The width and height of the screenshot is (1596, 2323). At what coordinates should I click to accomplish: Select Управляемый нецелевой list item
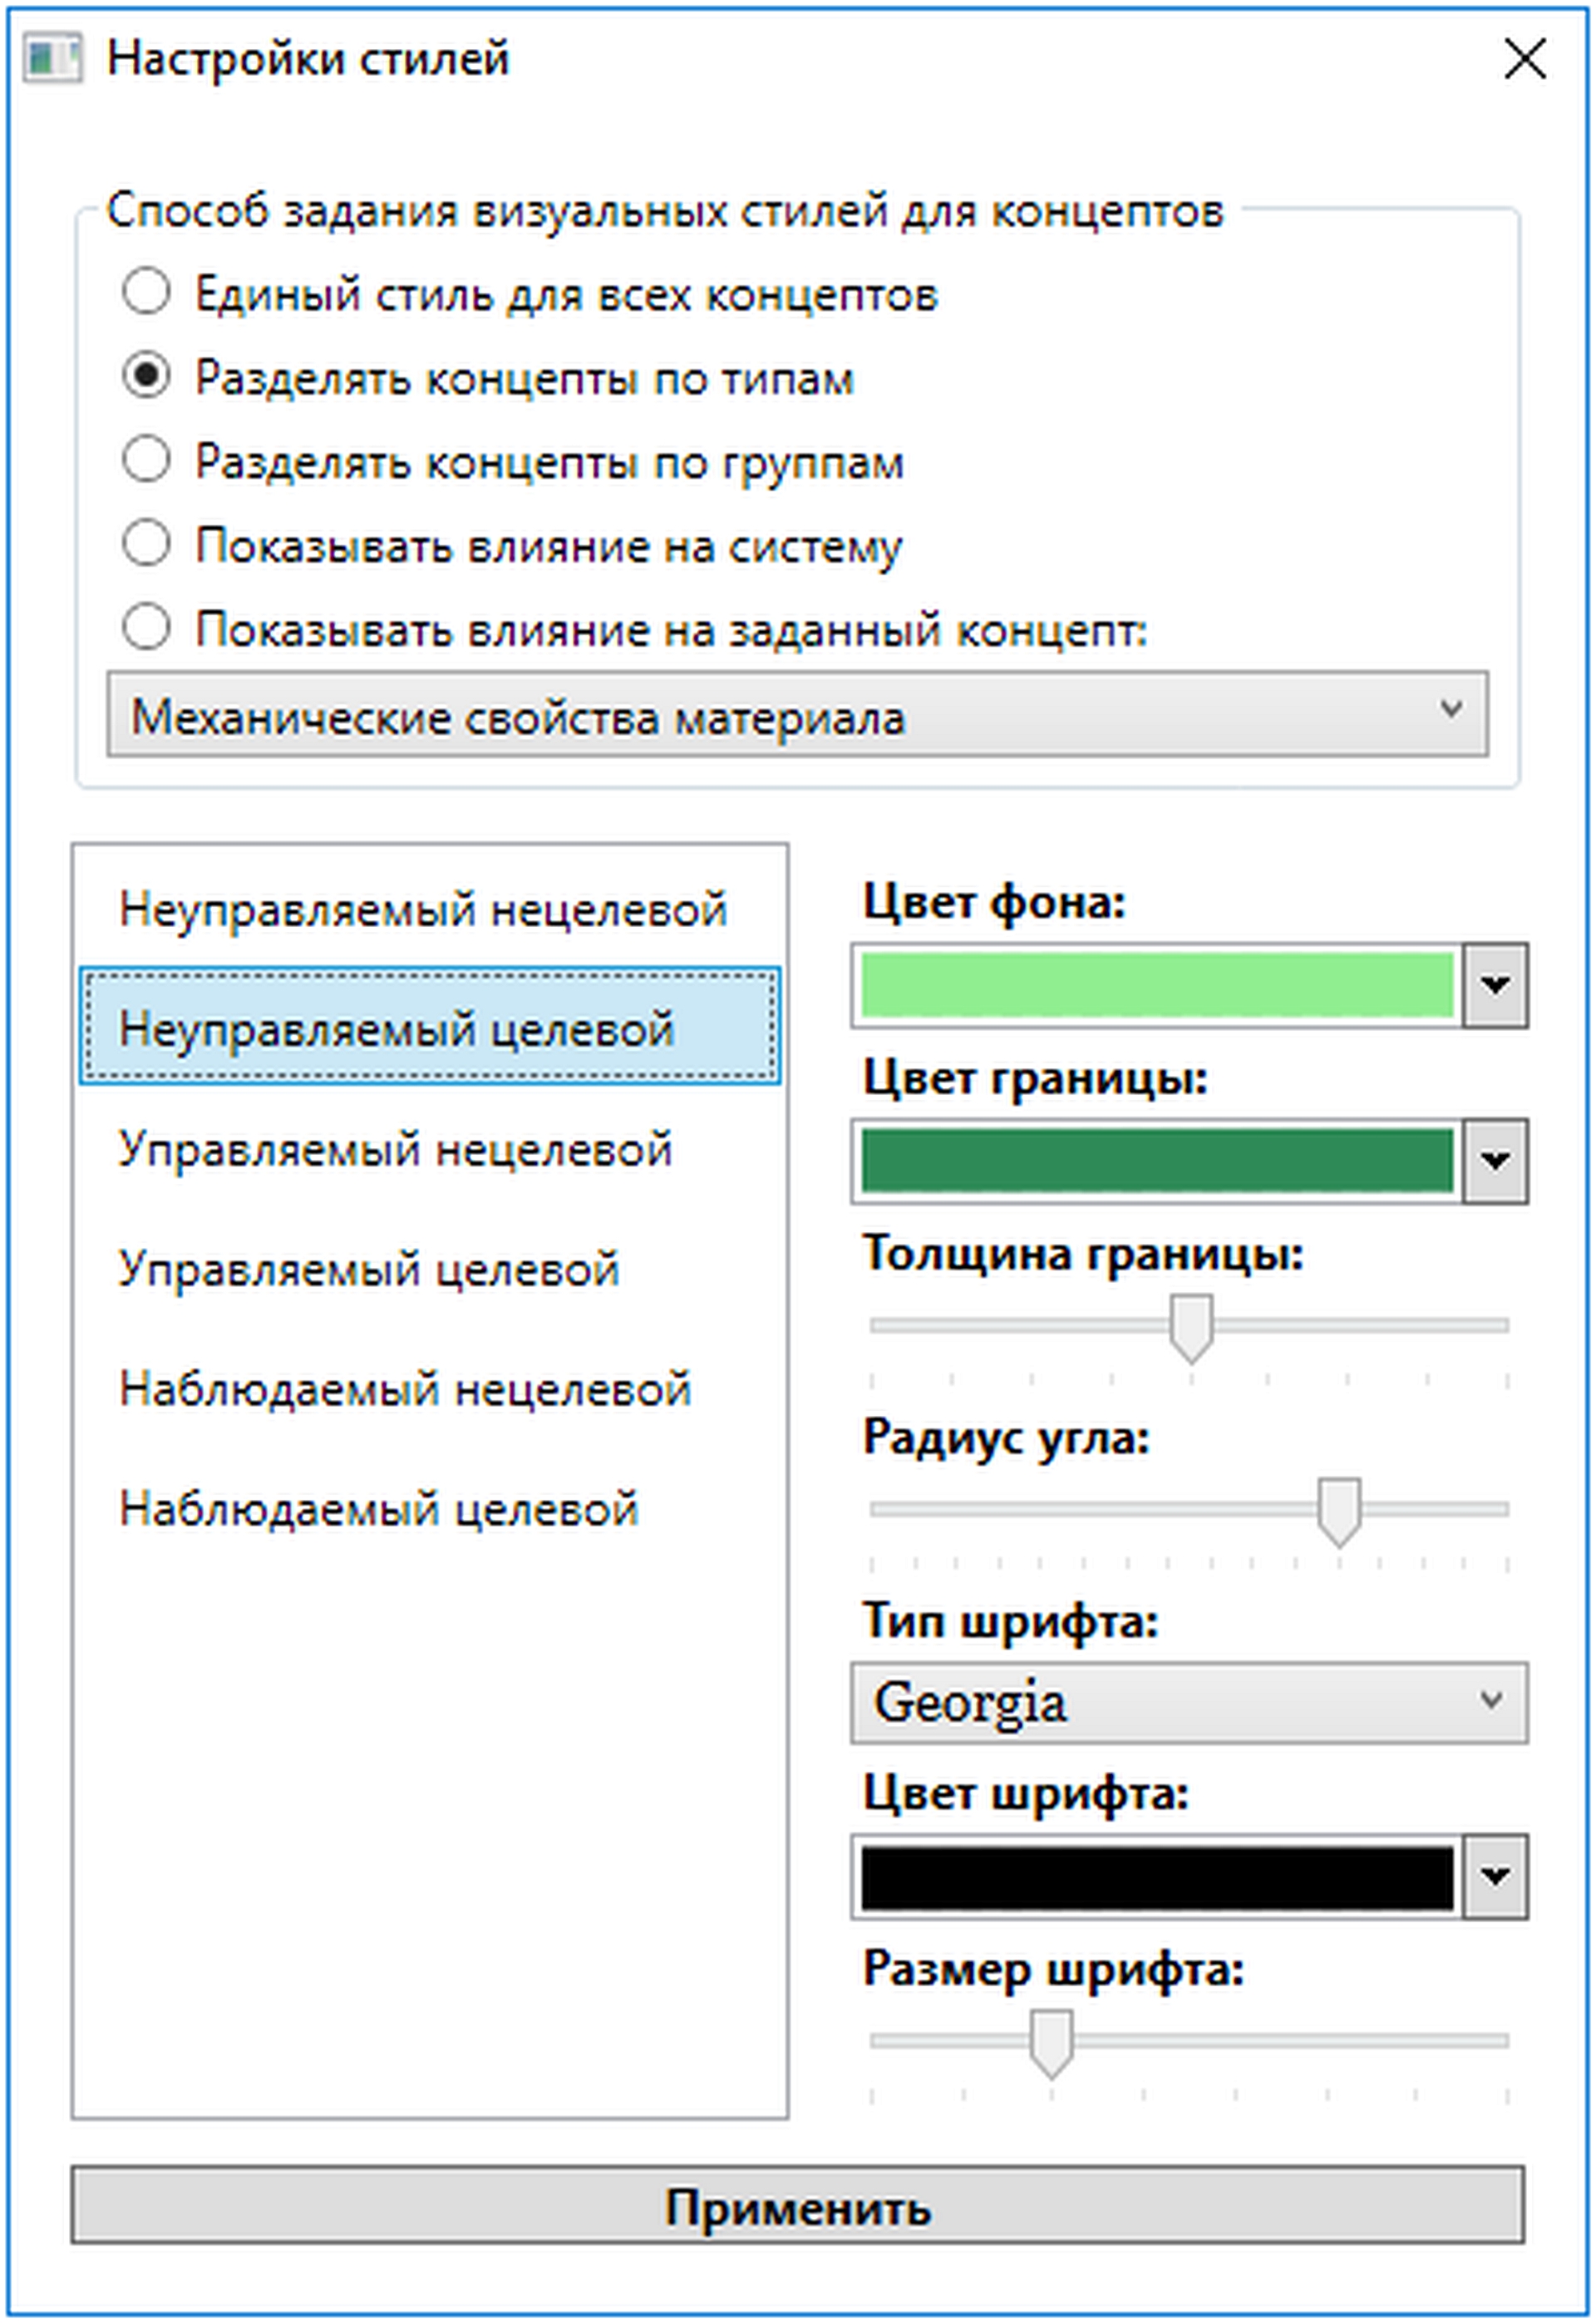tap(396, 1150)
